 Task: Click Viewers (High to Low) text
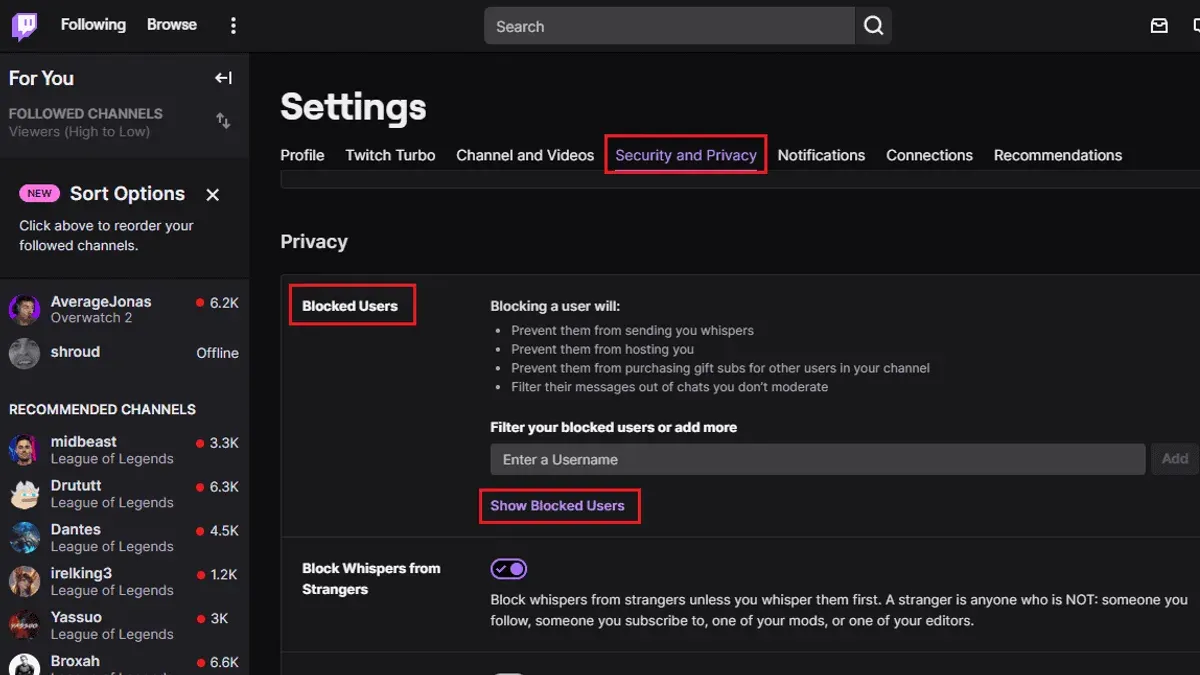79,131
